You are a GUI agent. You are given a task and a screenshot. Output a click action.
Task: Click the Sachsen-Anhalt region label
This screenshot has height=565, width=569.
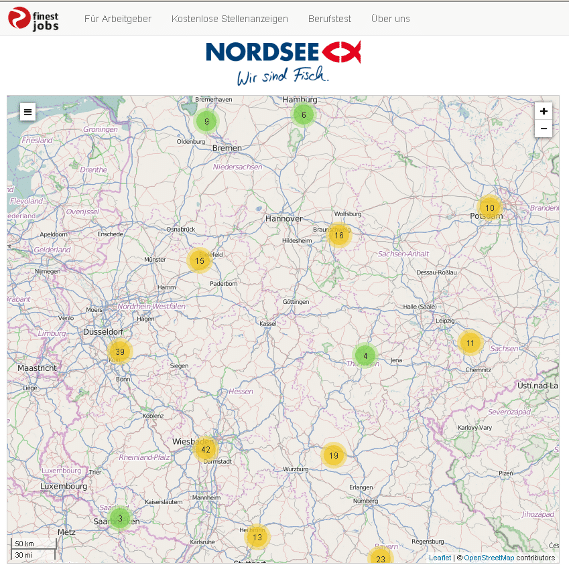pos(404,254)
